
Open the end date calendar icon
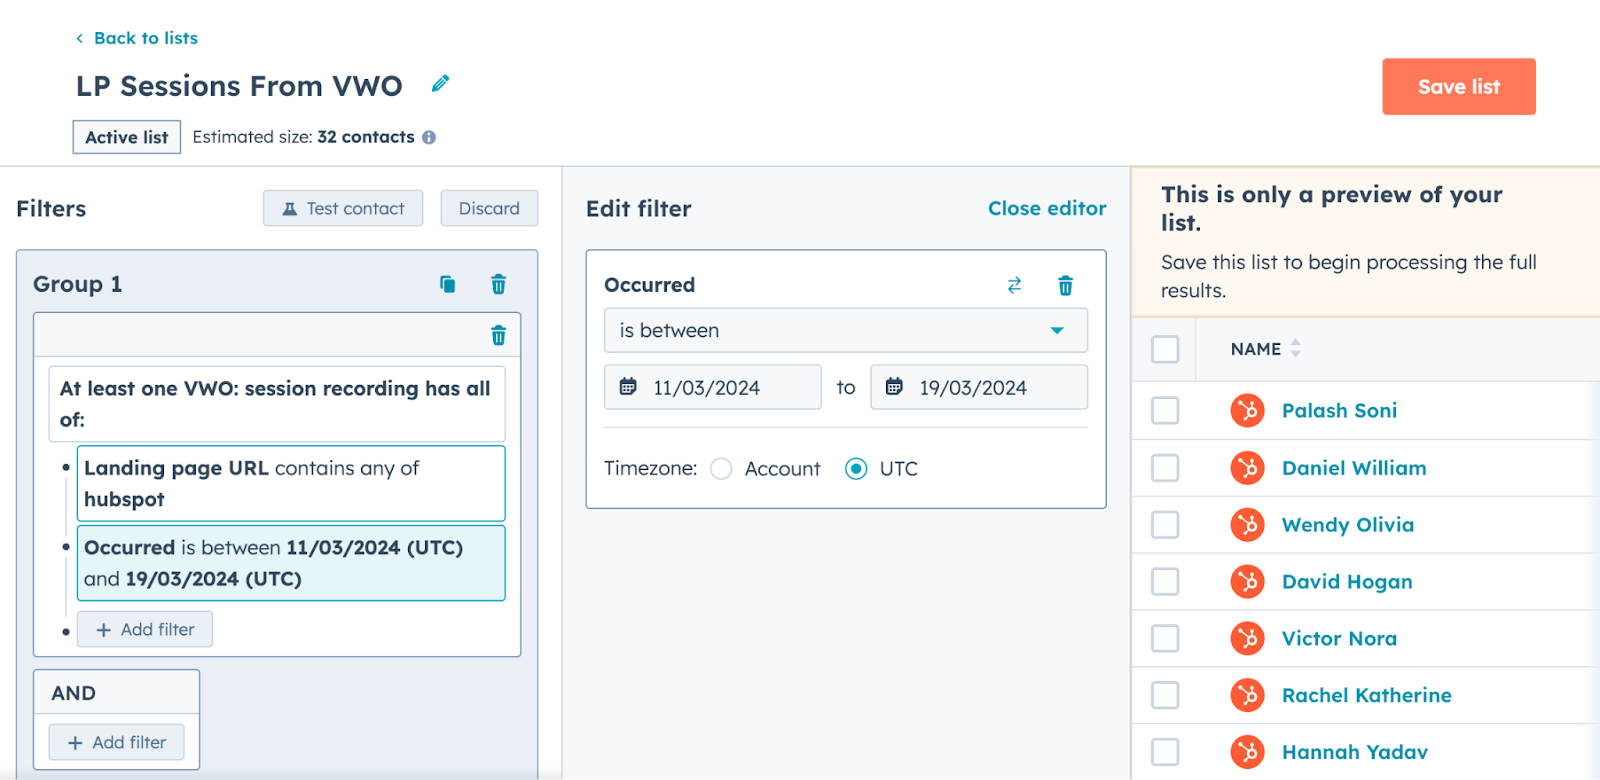tap(894, 387)
